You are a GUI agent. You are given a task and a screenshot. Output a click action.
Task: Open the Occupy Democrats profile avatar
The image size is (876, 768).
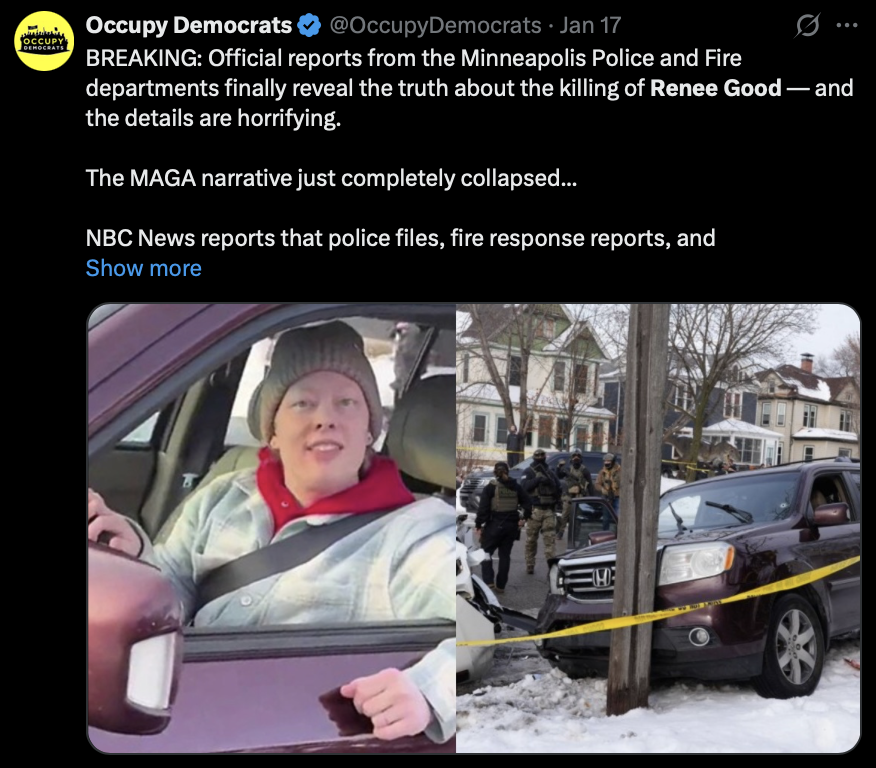pyautogui.click(x=44, y=41)
